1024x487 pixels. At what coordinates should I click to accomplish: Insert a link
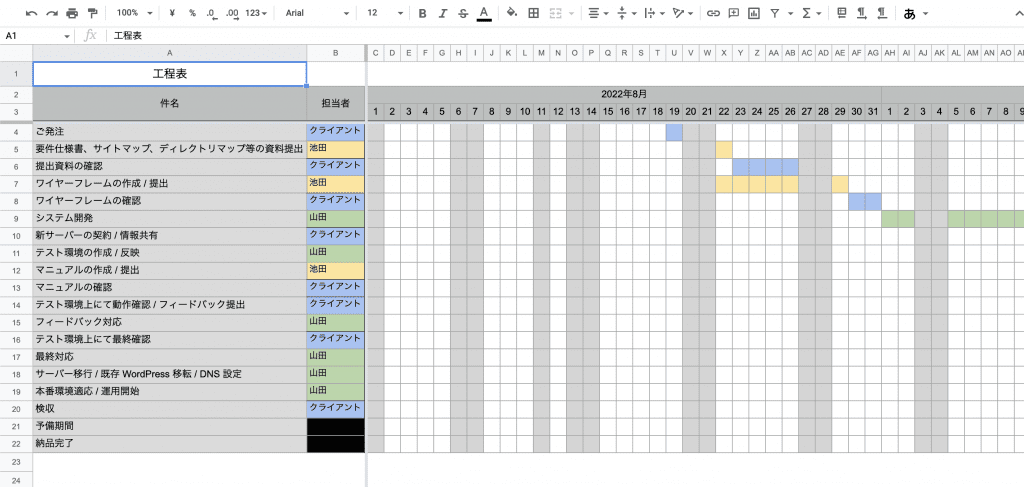[714, 13]
